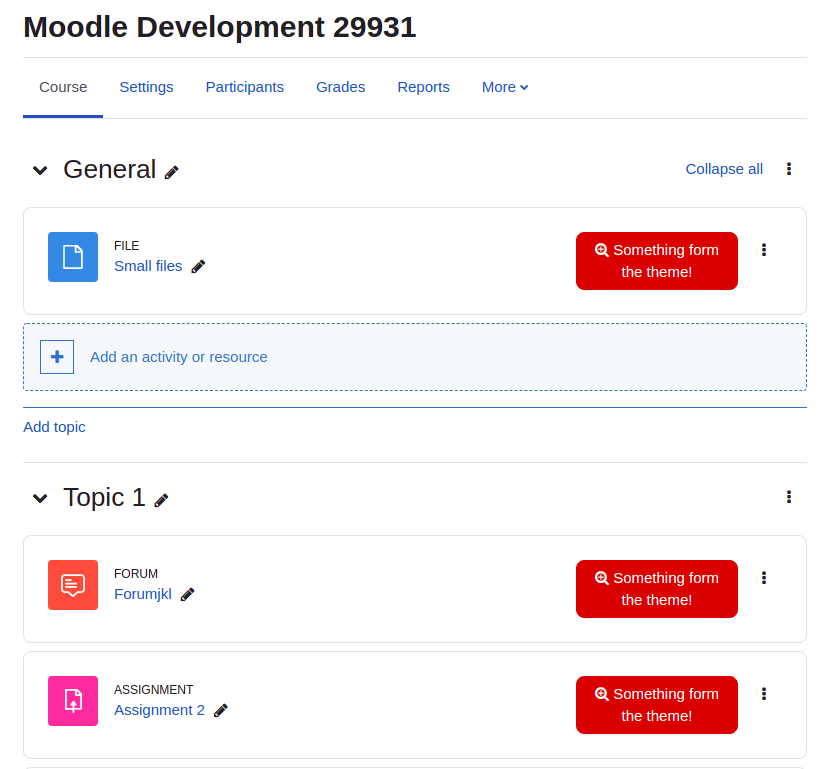Click the ASSIGNMENT type label
Screen dimensions: 822x769
[x=154, y=689]
